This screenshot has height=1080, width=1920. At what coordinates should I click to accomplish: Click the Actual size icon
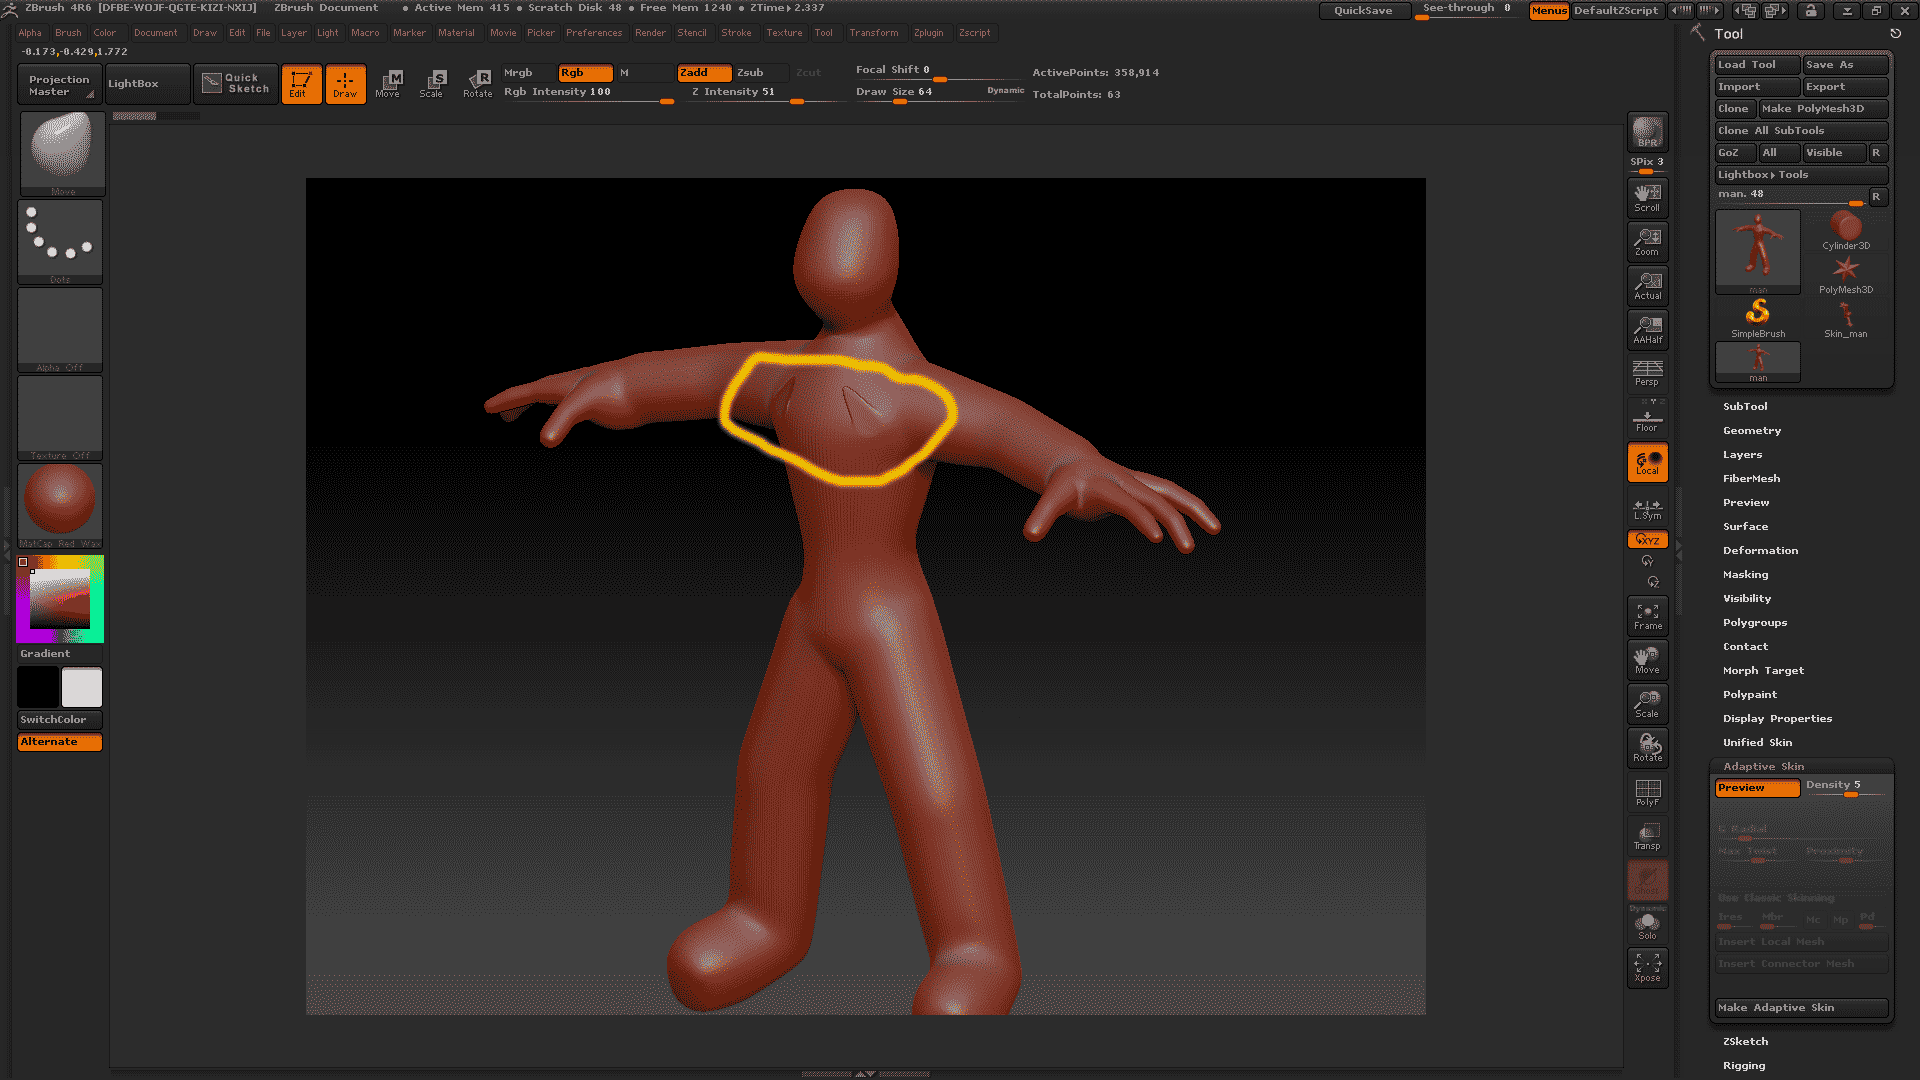1647,286
